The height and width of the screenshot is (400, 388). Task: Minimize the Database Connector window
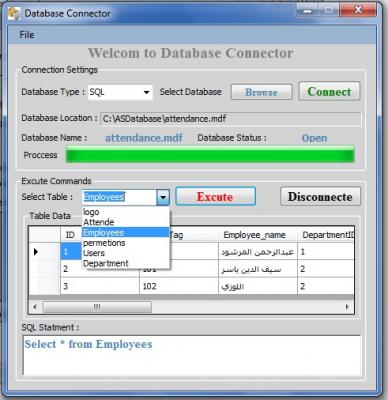[307, 10]
